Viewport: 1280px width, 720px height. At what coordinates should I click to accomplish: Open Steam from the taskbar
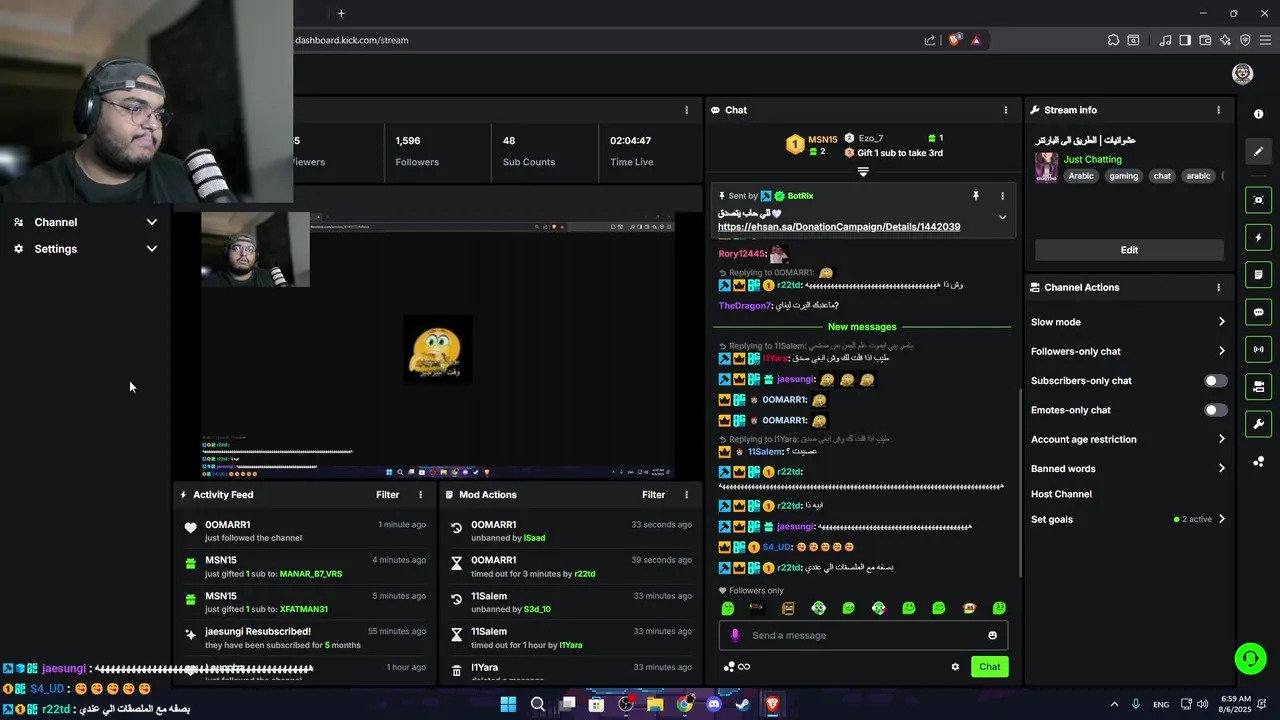pyautogui.click(x=743, y=704)
